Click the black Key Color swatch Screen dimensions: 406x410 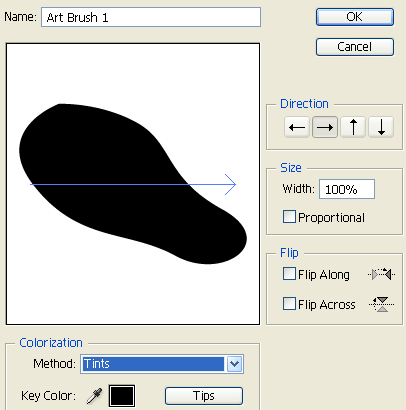122,396
